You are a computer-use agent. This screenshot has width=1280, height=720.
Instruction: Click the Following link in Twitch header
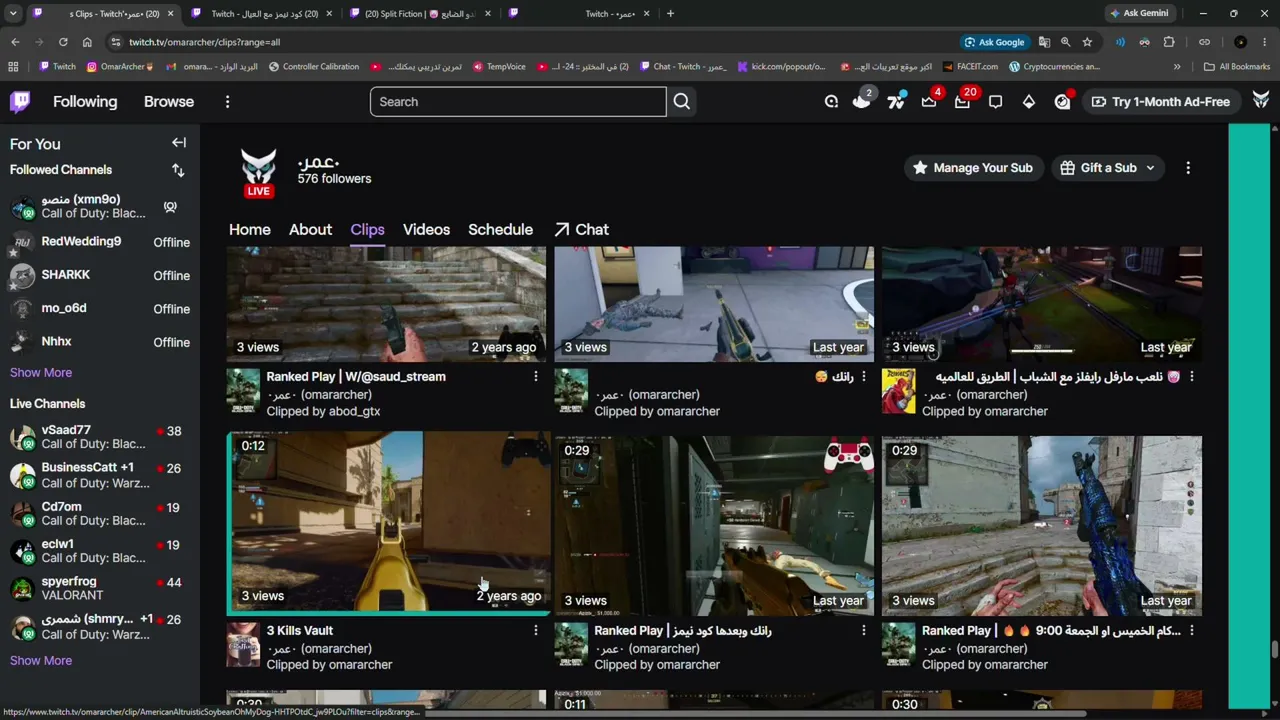85,101
